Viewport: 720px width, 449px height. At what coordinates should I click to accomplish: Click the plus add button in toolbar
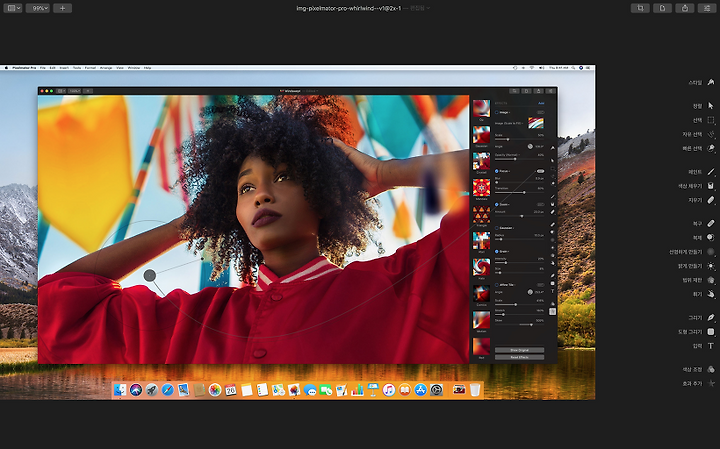click(x=62, y=8)
